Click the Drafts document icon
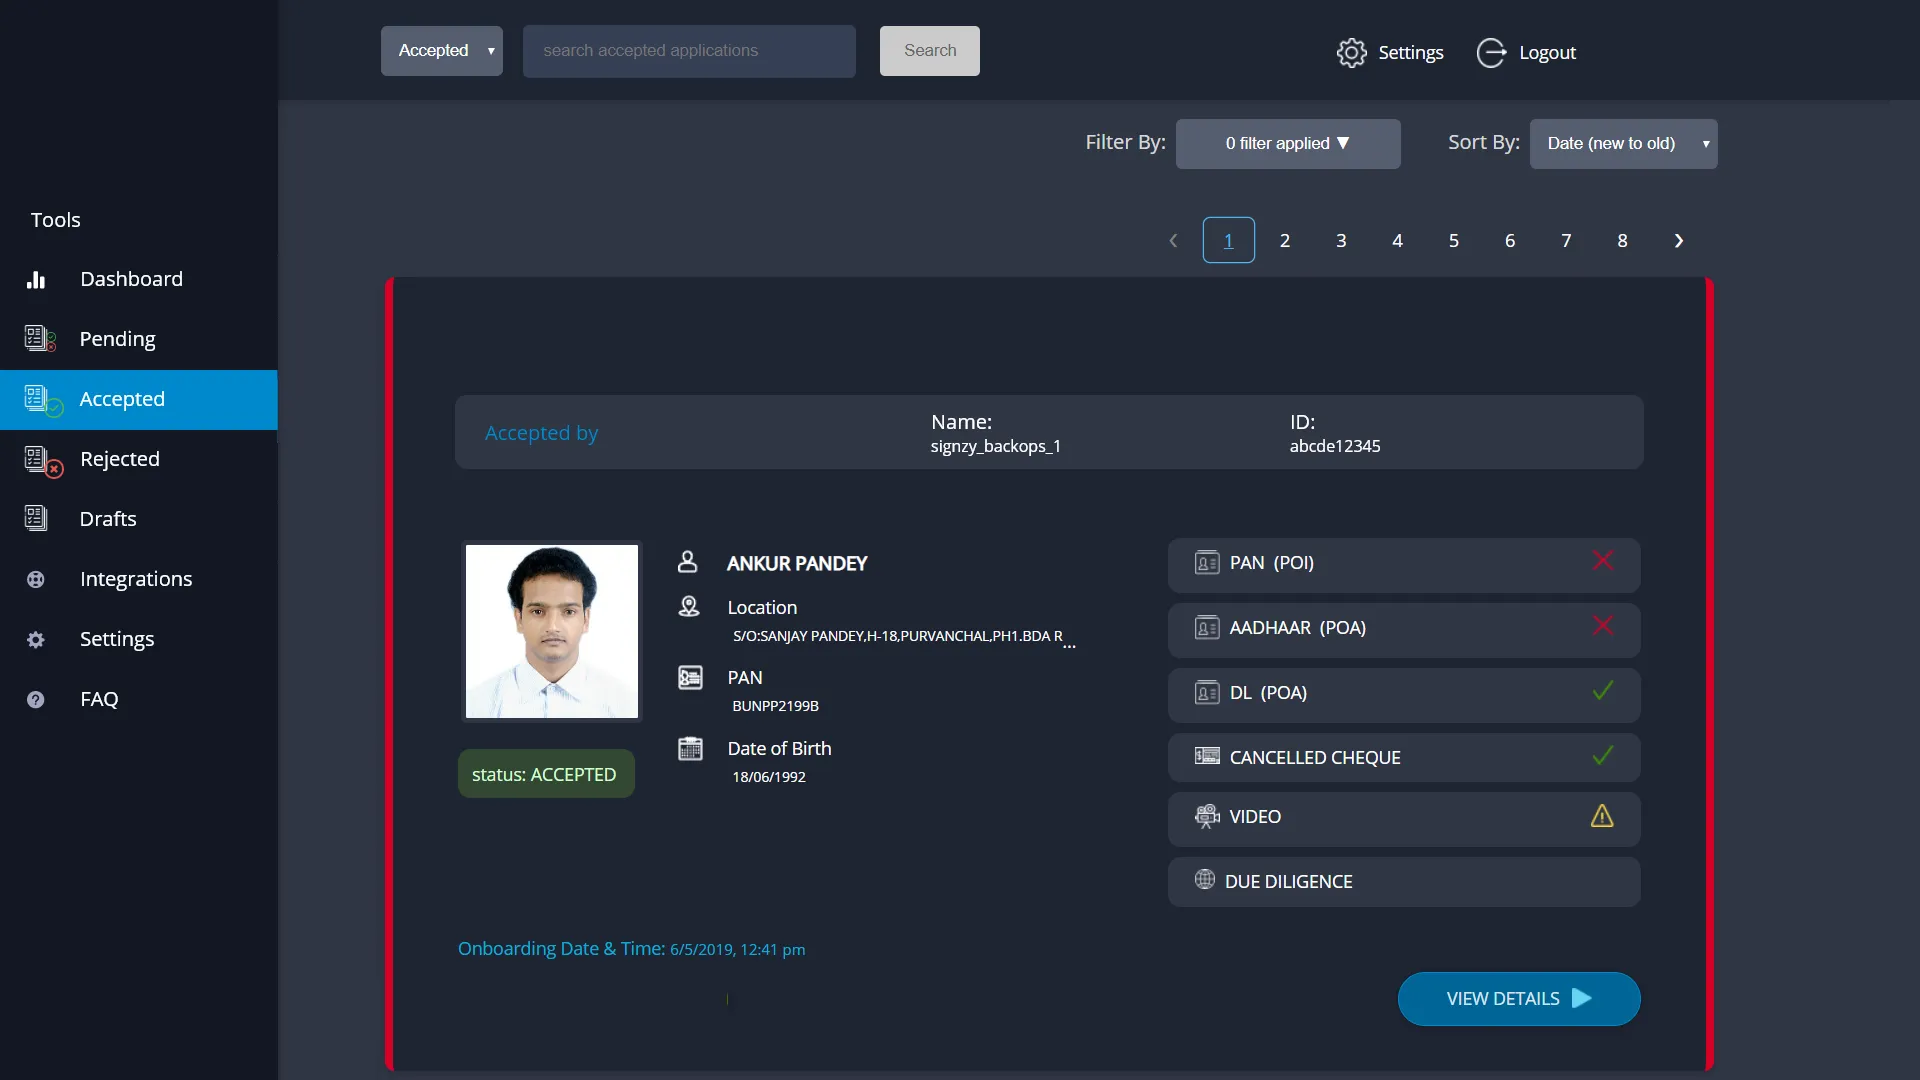Screen dimensions: 1920x1080 click(36, 518)
